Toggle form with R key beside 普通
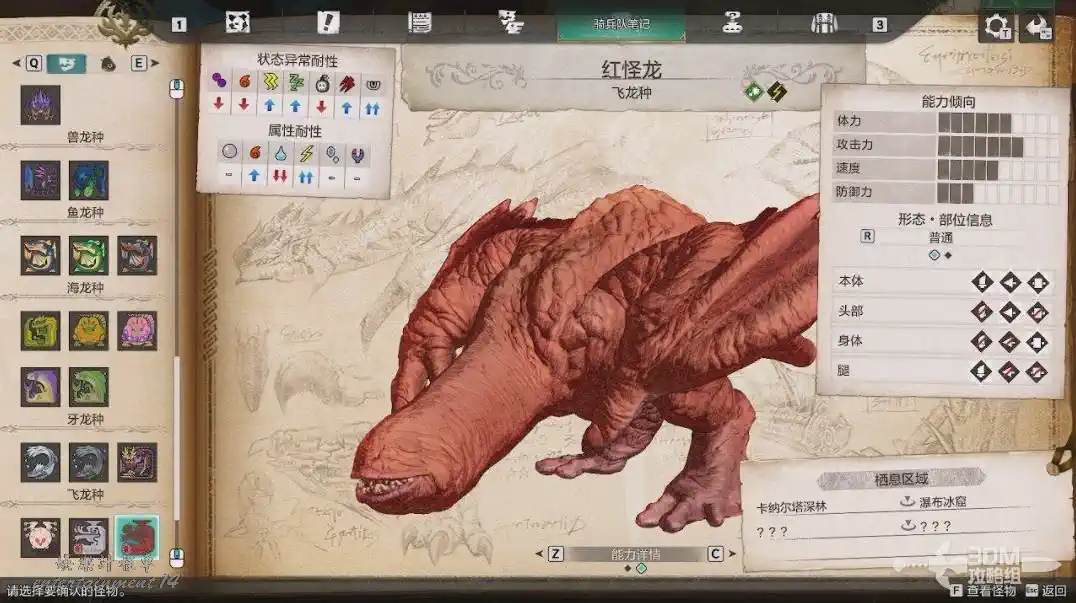 [867, 237]
